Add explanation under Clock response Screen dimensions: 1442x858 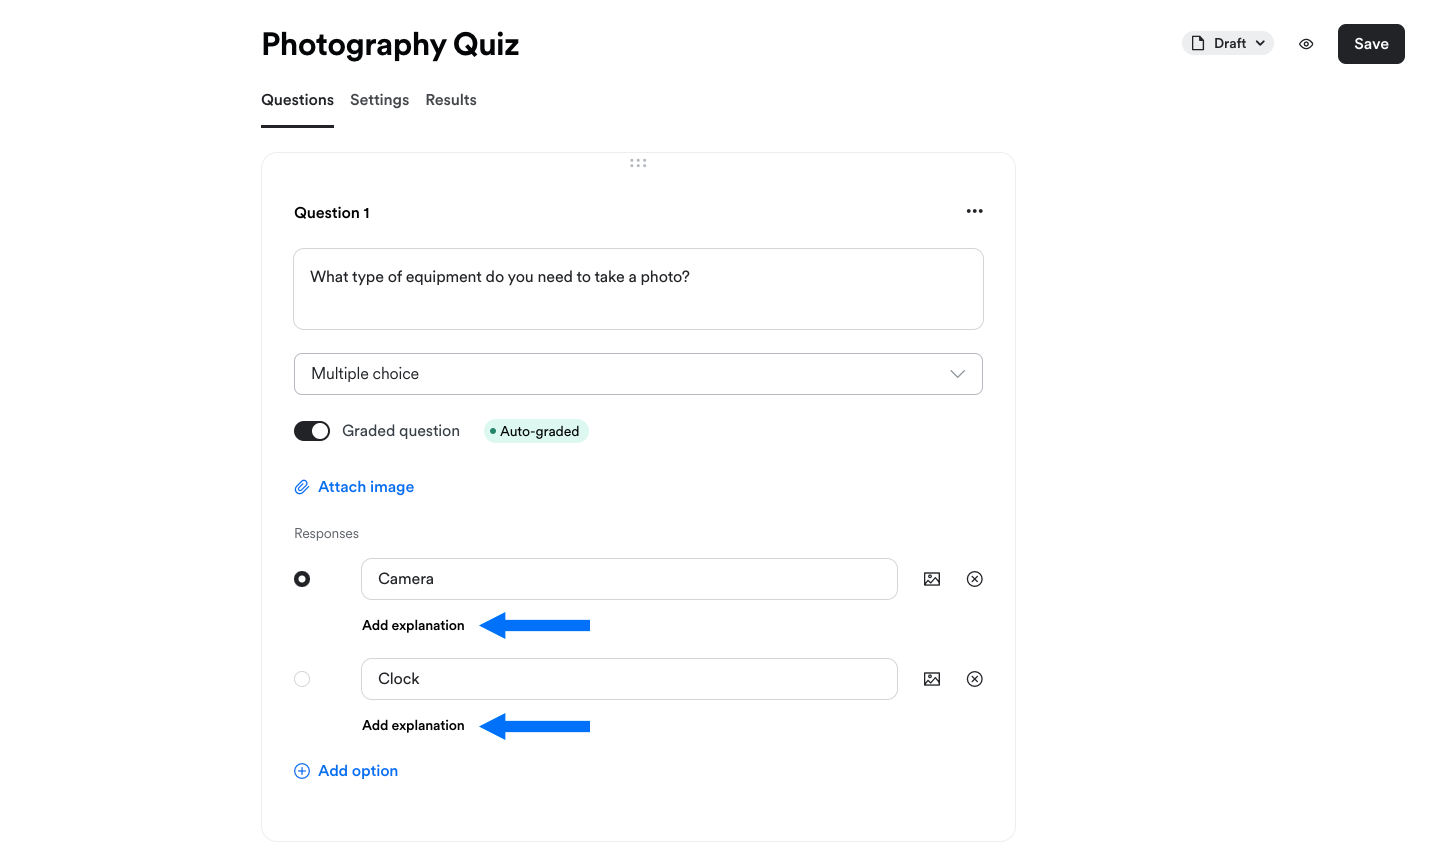pyautogui.click(x=413, y=725)
